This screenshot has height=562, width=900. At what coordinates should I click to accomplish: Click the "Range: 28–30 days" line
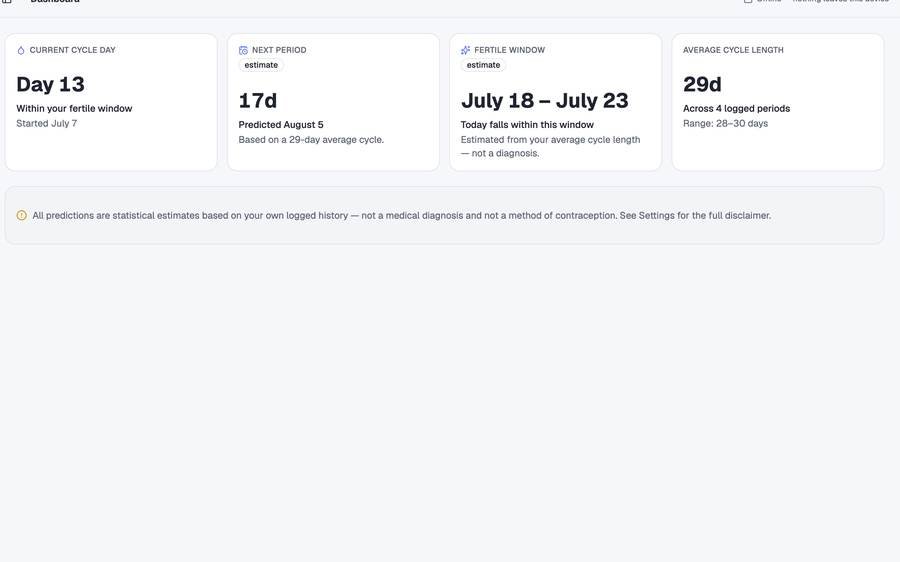(726, 123)
